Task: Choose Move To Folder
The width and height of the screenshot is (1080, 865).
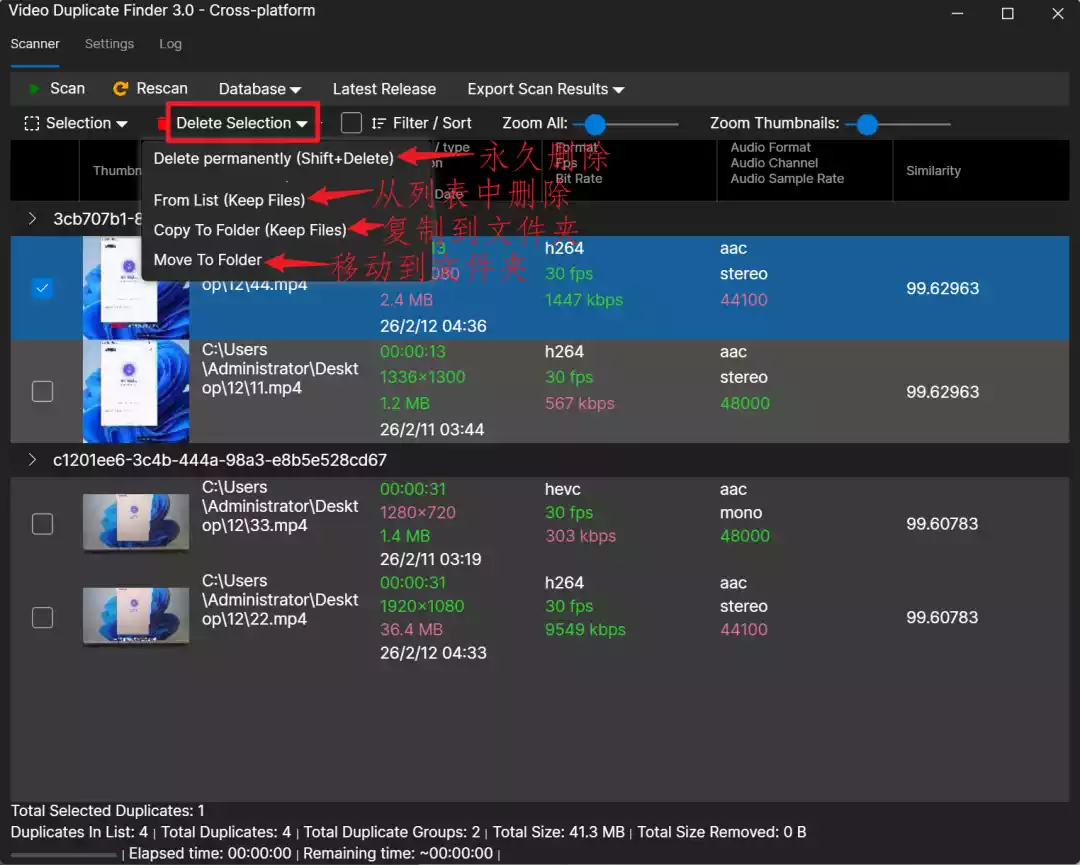Action: [x=208, y=260]
